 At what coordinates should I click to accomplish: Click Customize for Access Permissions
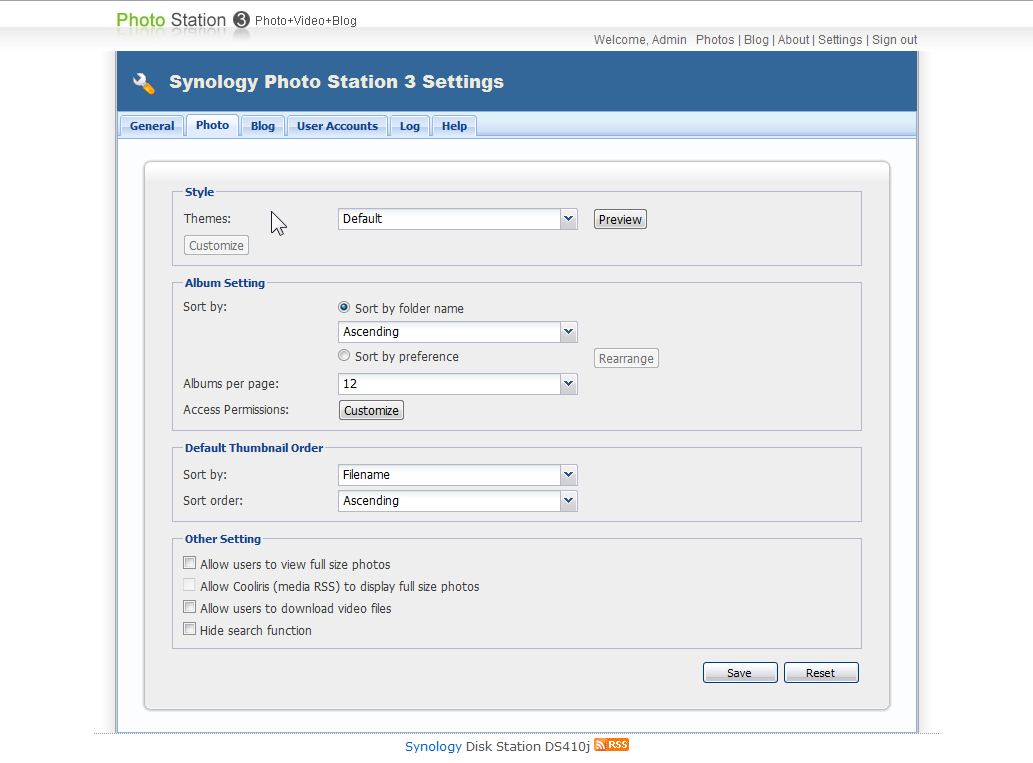371,410
